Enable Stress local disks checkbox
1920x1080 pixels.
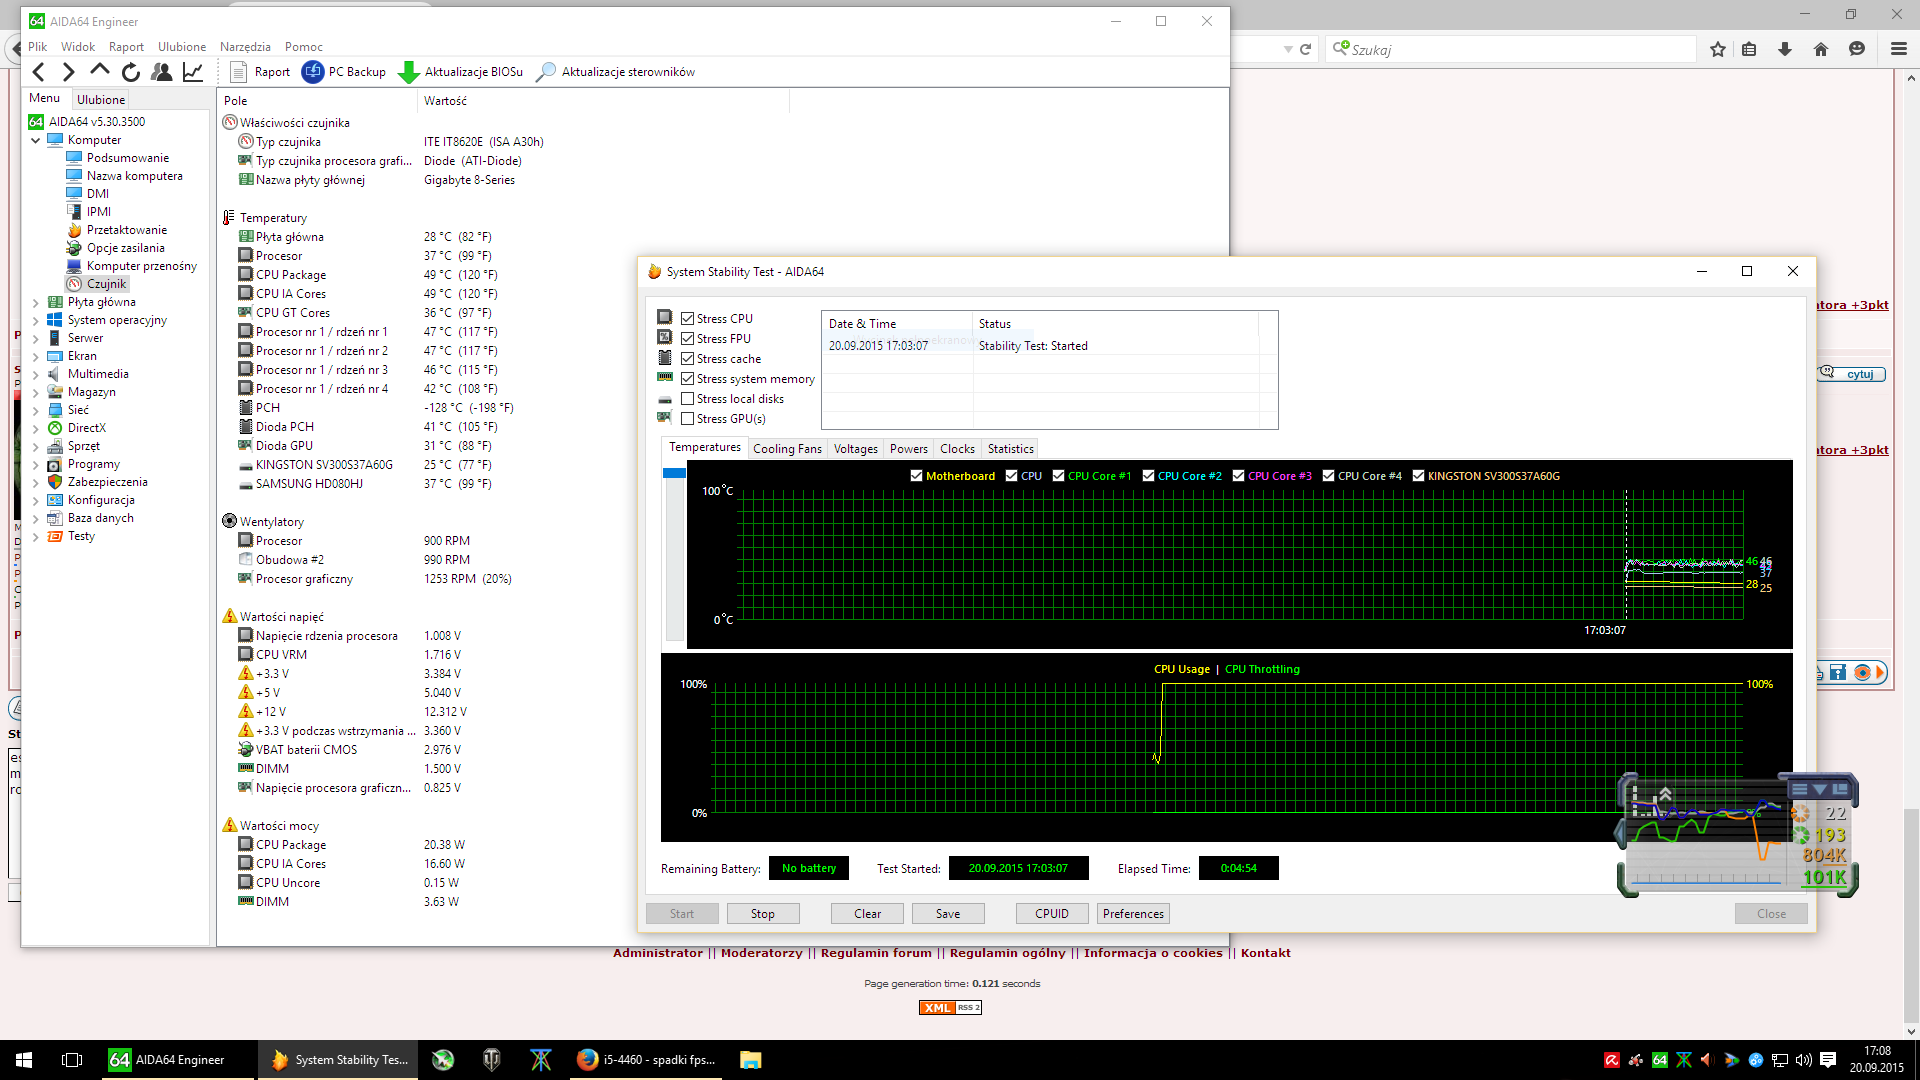click(x=687, y=399)
